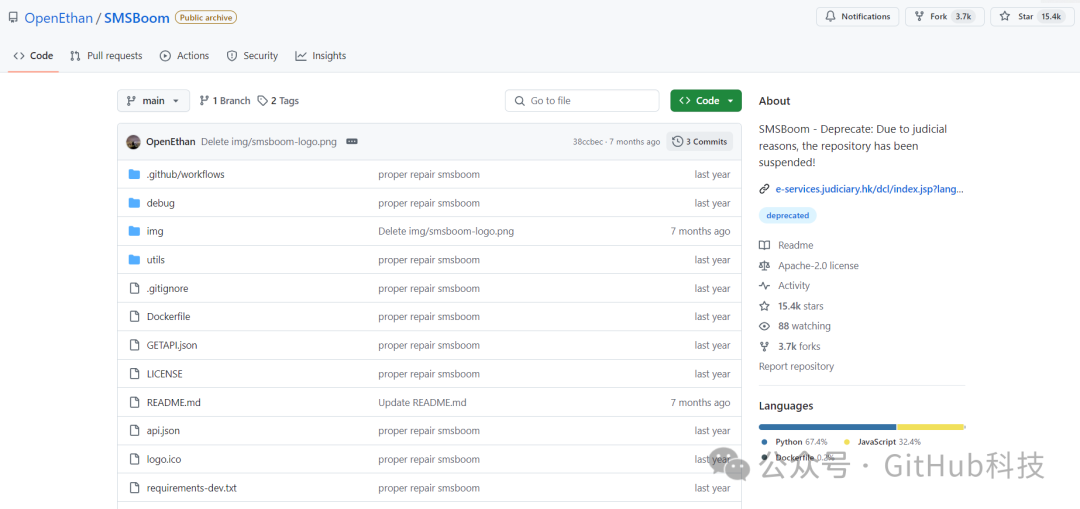Image resolution: width=1080 pixels, height=509 pixels.
Task: Open the Security tab
Action: (x=252, y=56)
